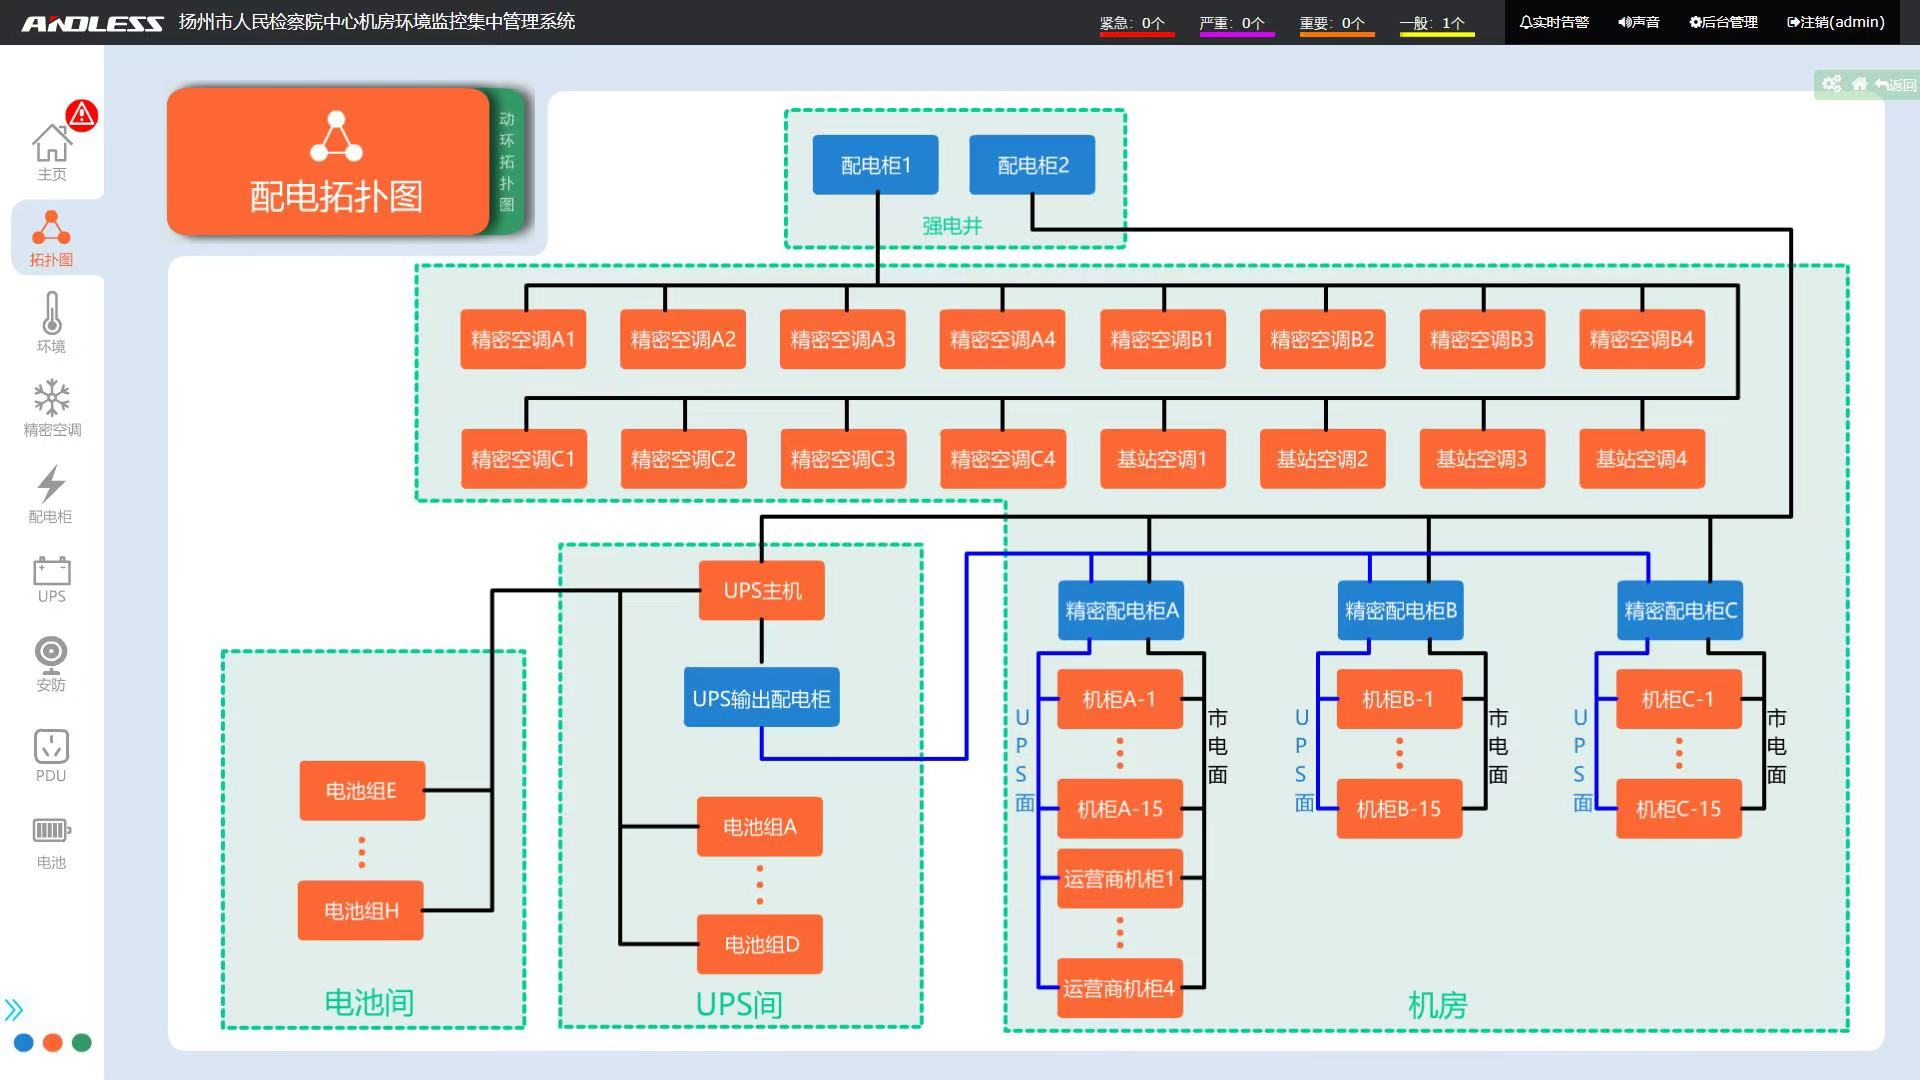Expand the sidebar with double chevron

(x=14, y=1009)
